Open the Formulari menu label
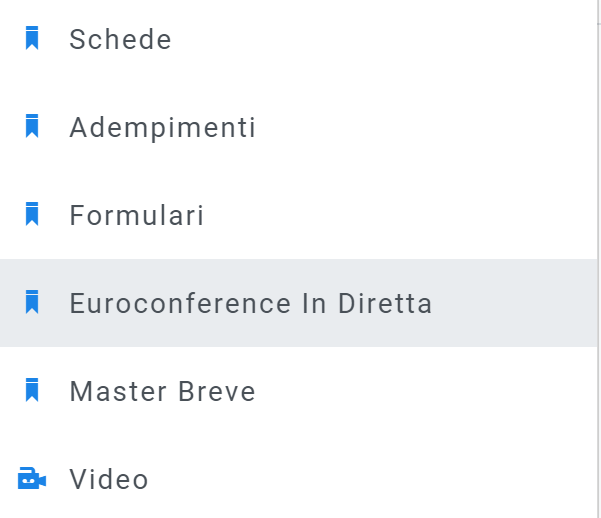Viewport: 601px width, 518px height. pyautogui.click(x=136, y=216)
